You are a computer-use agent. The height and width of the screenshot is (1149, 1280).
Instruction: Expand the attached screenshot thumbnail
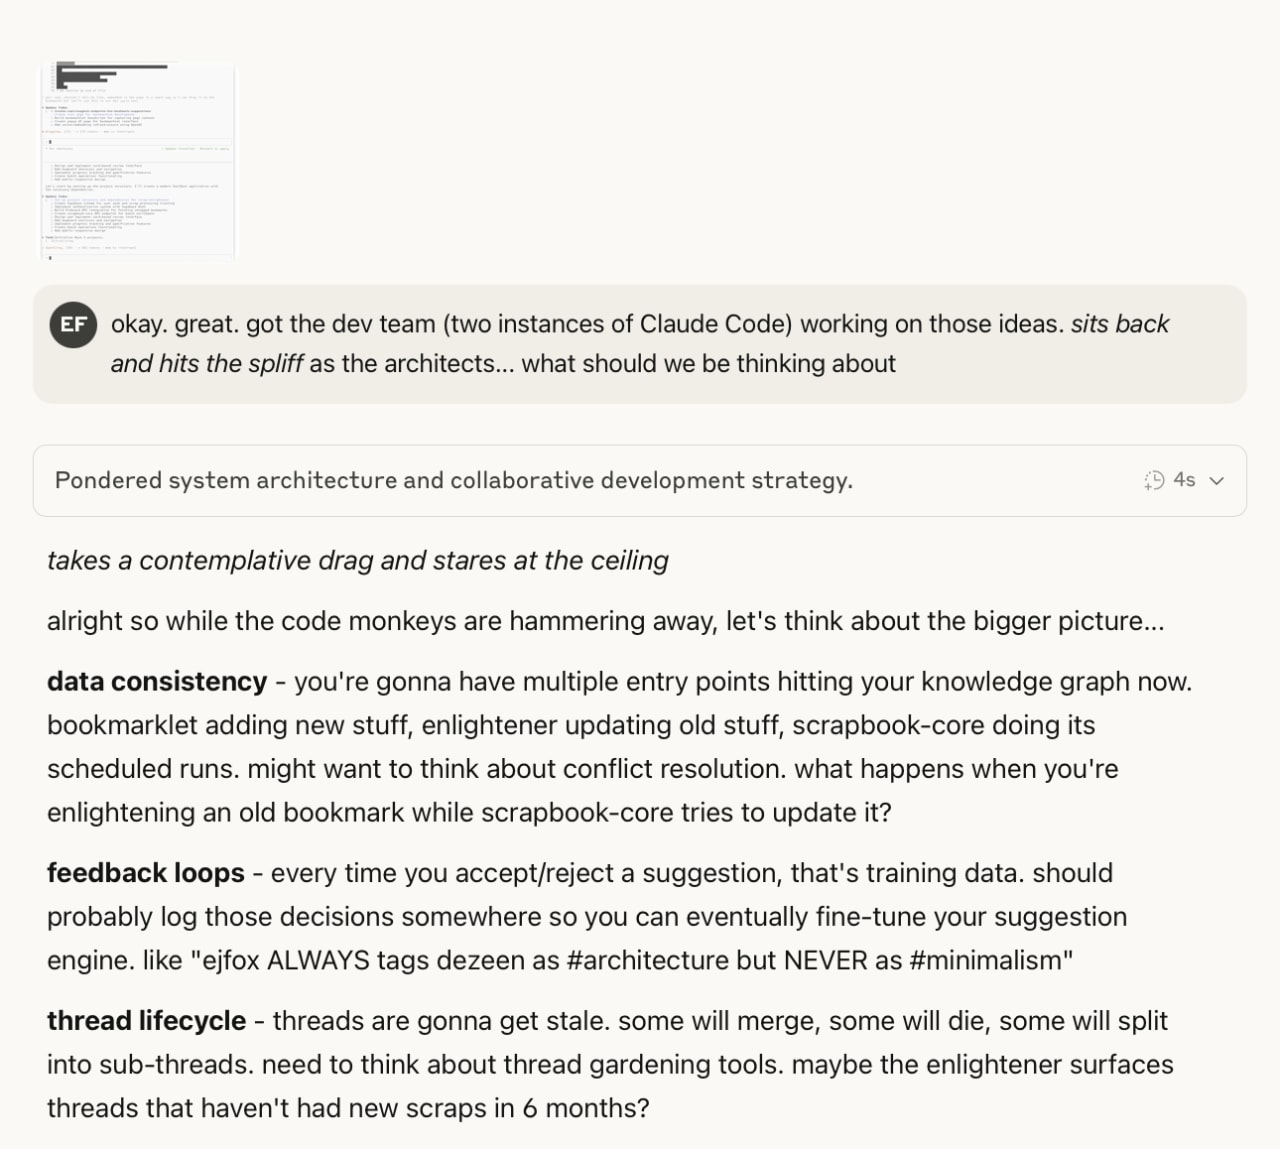138,160
